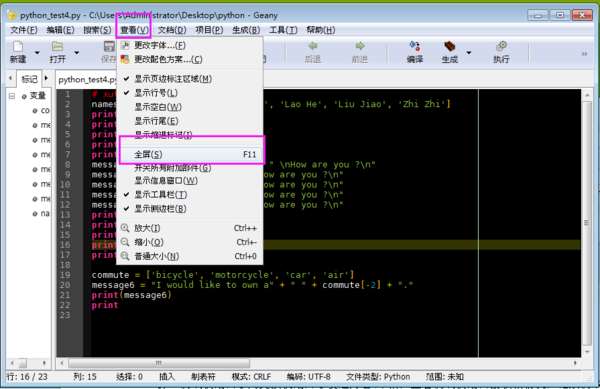Click the 编译 (Compile) toolbar icon
This screenshot has height=389, width=600.
(415, 47)
